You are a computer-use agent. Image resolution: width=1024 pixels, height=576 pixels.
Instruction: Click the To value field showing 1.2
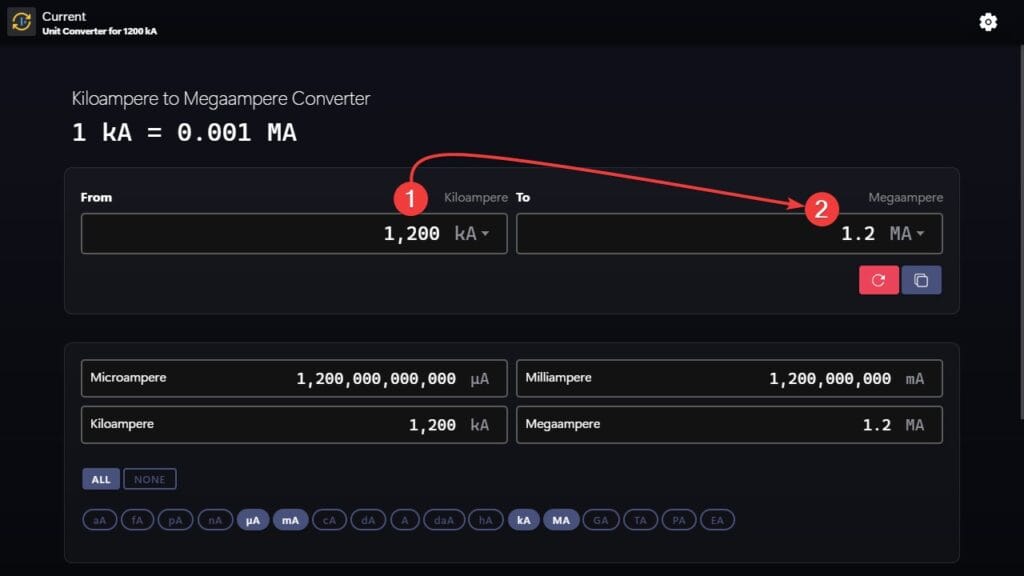point(729,233)
